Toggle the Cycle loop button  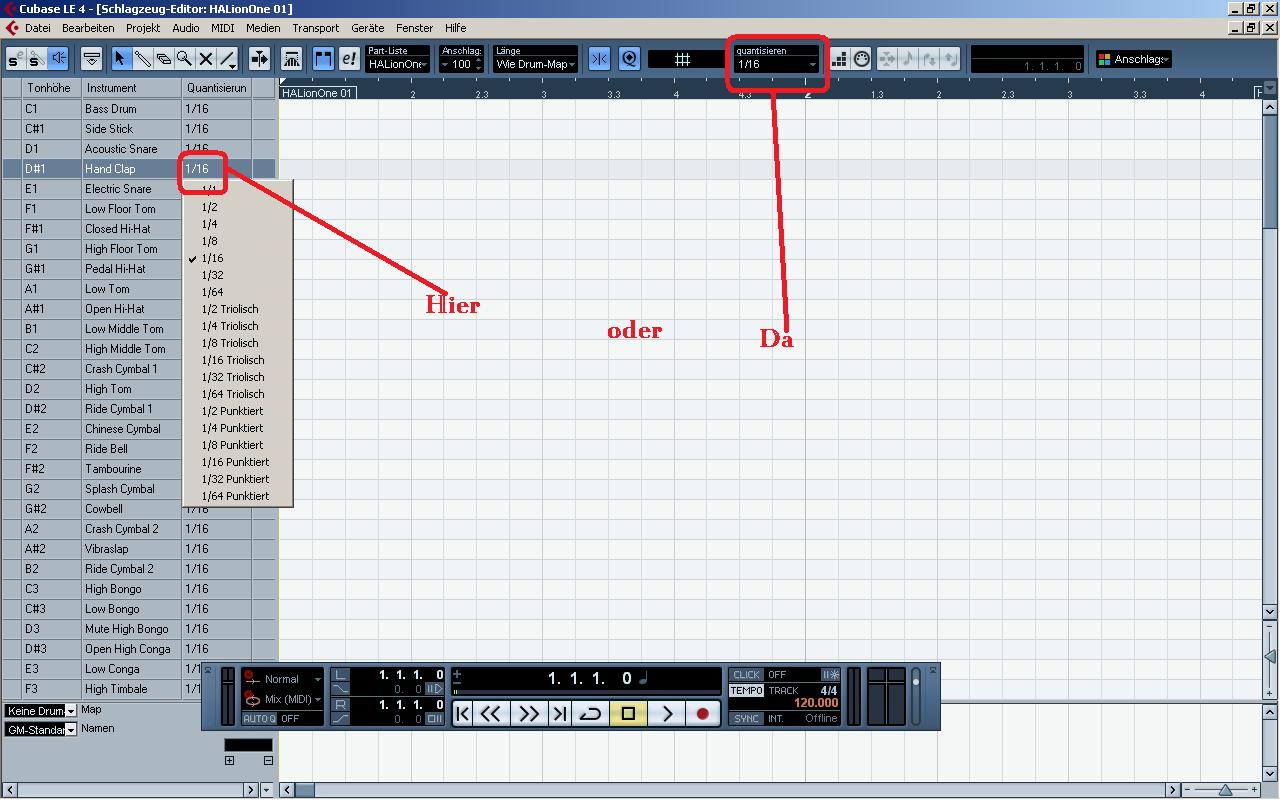590,713
